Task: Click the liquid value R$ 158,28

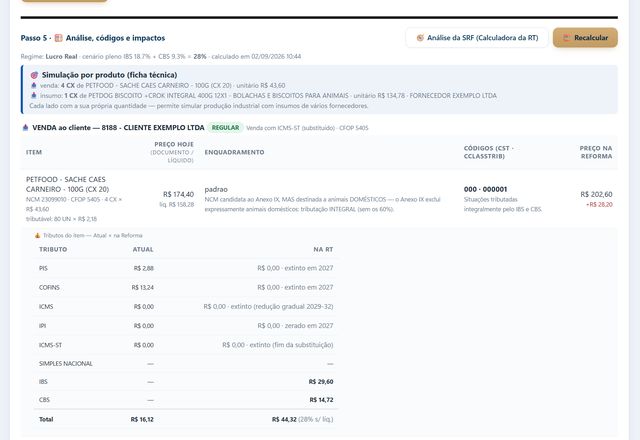Action: [x=177, y=204]
